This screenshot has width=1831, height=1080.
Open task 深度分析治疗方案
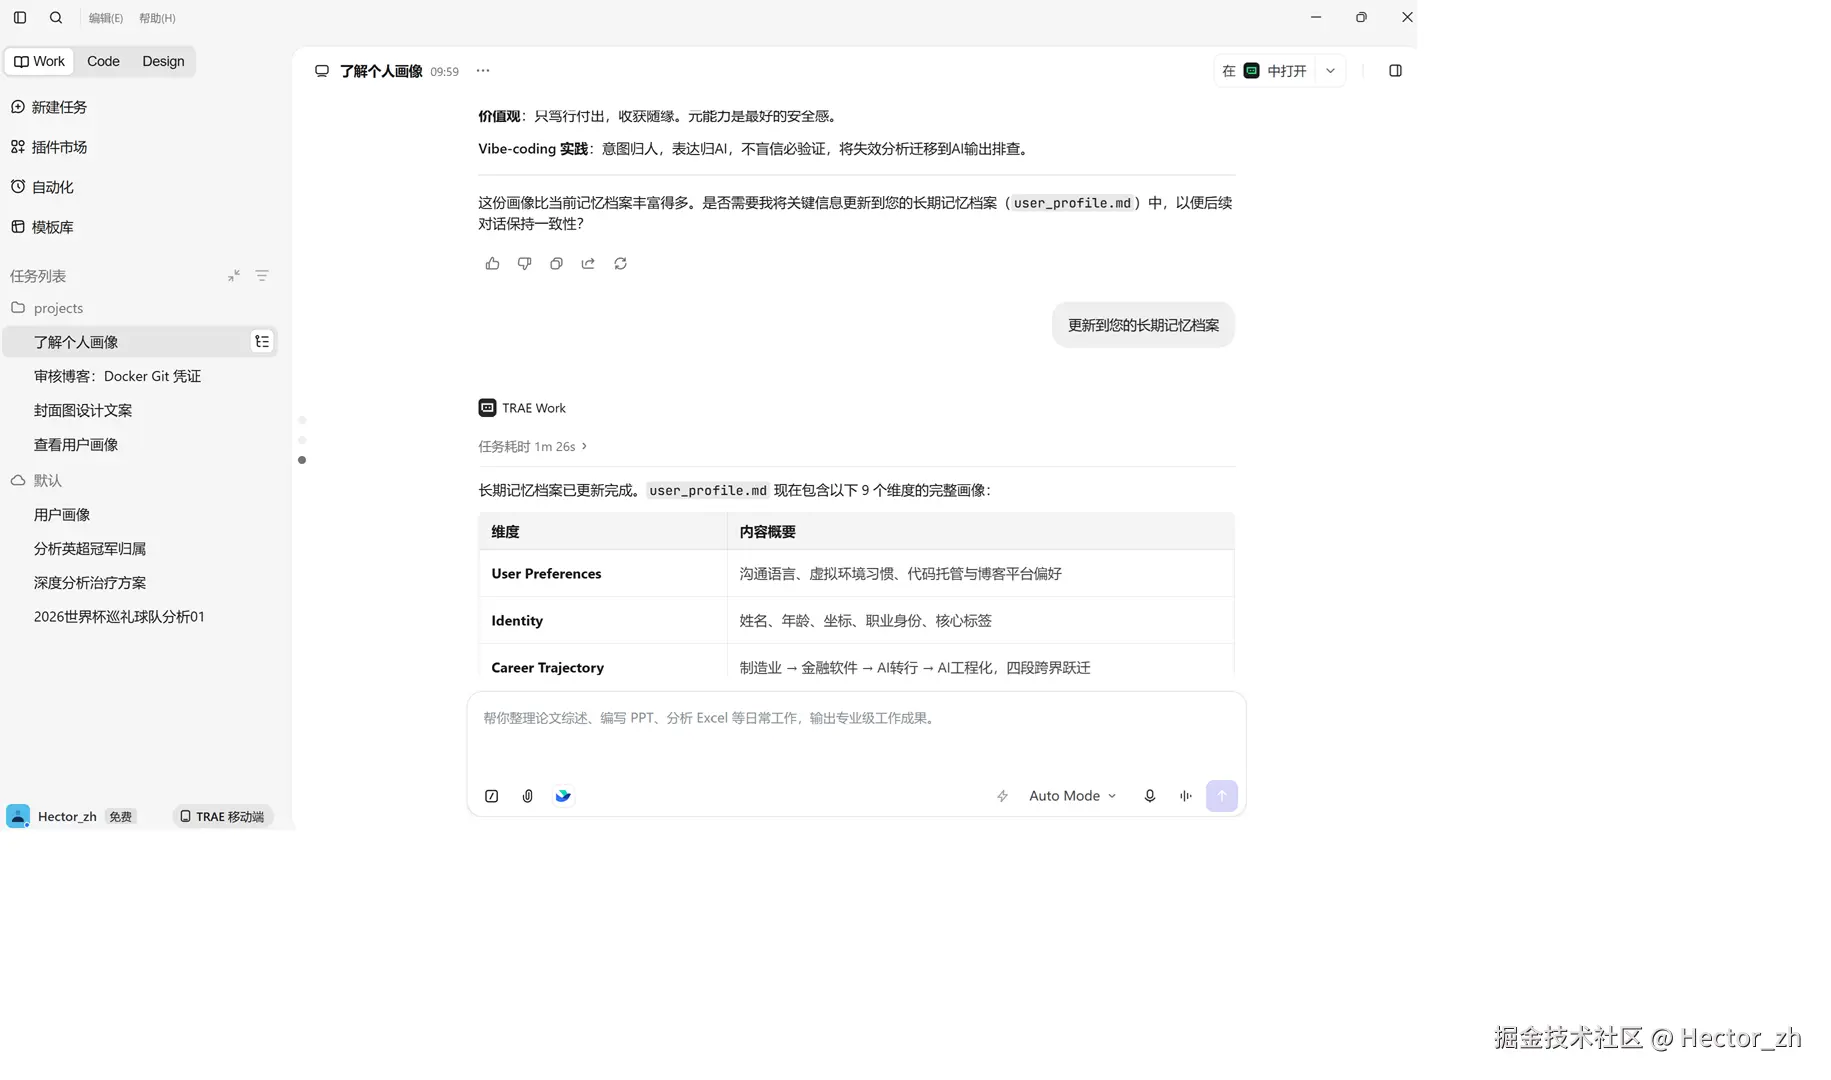coord(90,582)
